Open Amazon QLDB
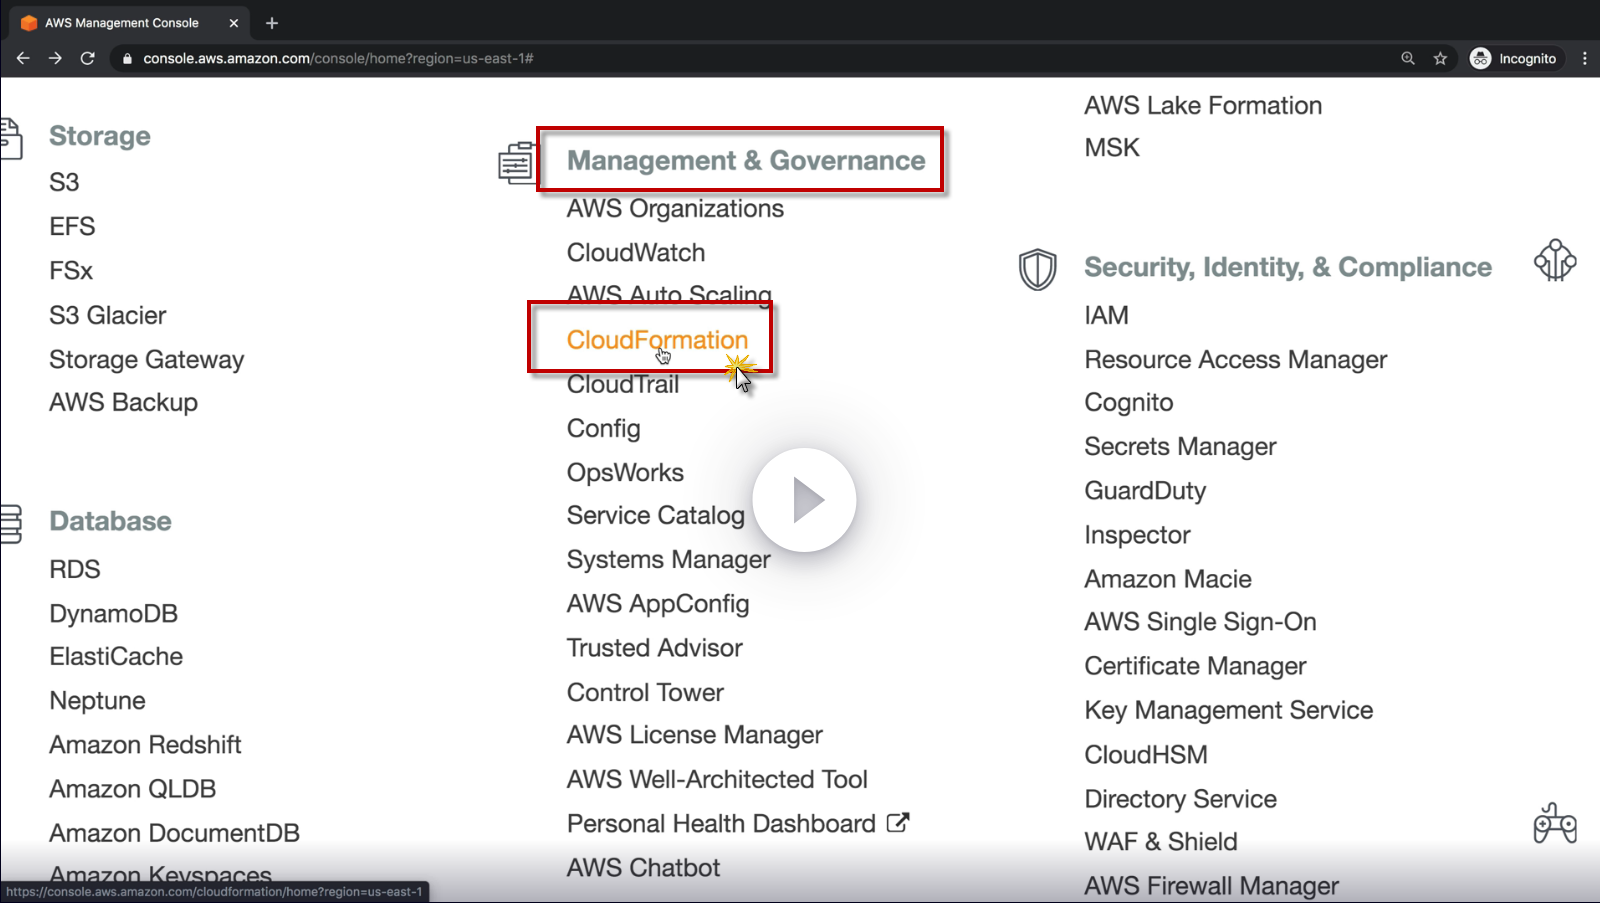The width and height of the screenshot is (1600, 903). 133,789
